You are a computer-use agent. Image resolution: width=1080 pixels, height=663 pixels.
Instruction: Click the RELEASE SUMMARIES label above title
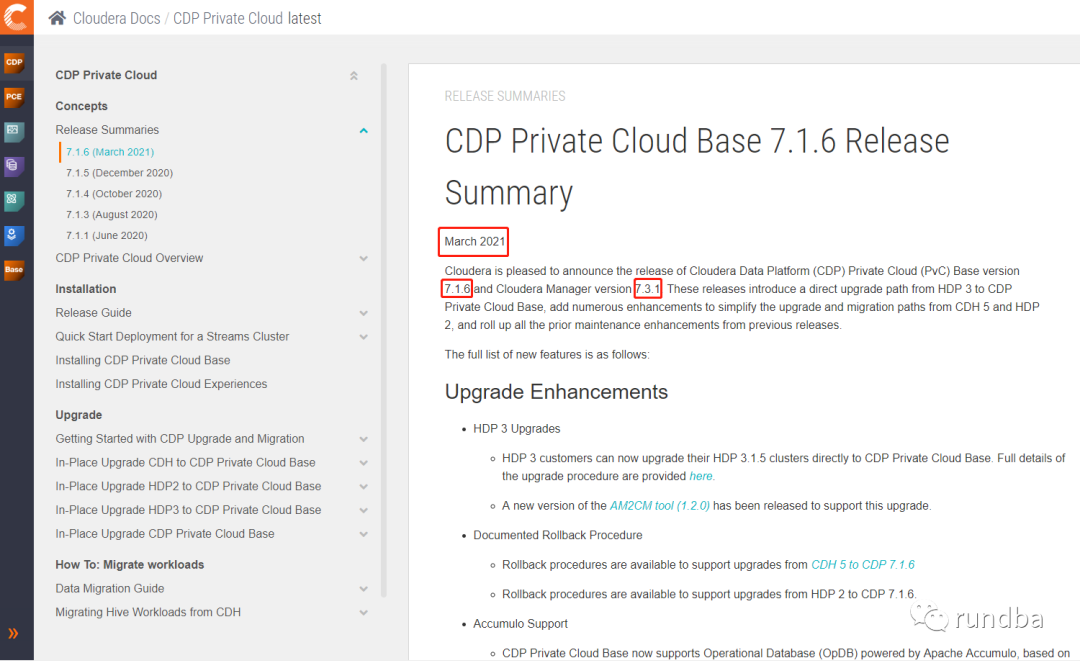505,96
